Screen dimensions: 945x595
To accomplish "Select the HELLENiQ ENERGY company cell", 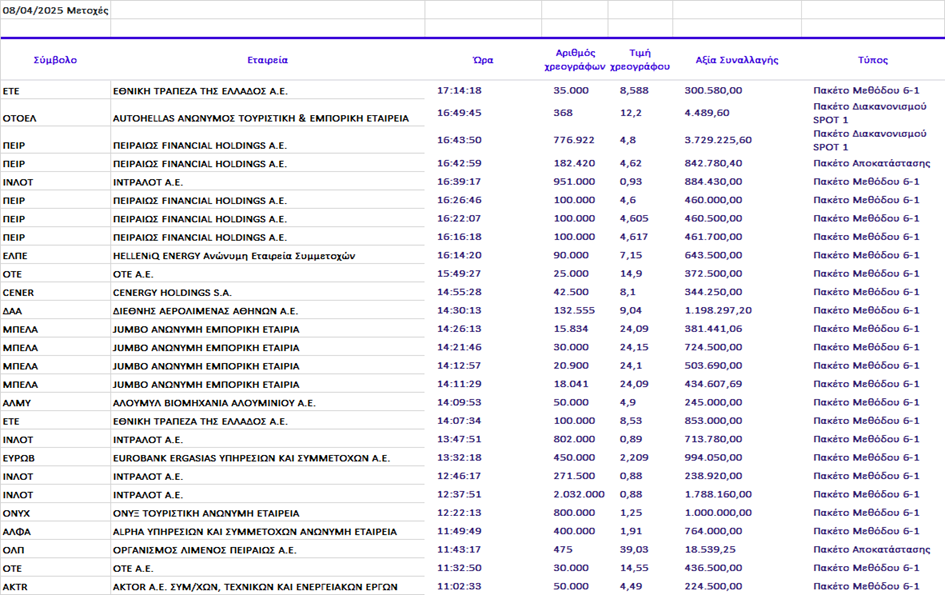I will (x=234, y=256).
